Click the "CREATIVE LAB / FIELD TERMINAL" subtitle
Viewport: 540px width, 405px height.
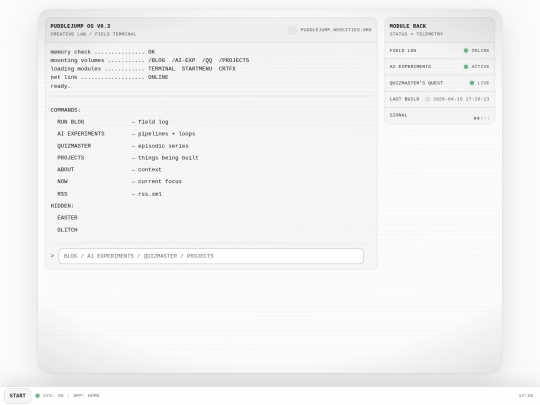click(93, 34)
